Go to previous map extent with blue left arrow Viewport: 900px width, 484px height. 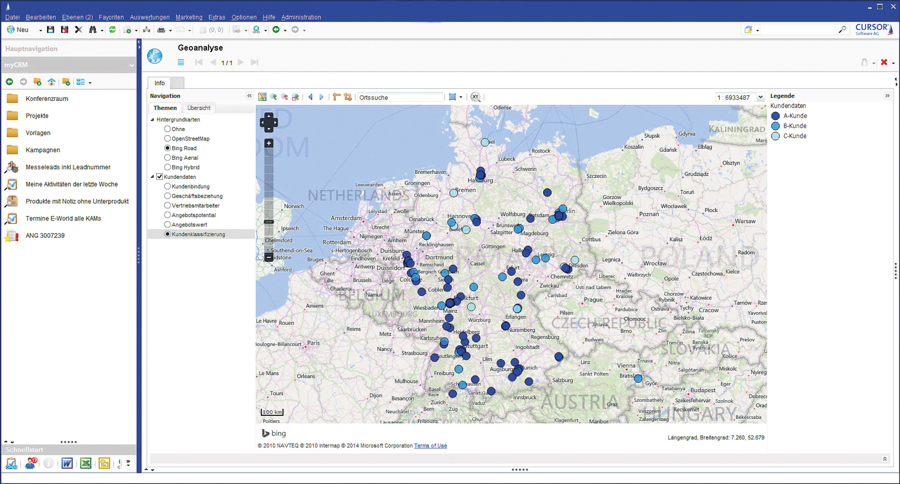(310, 97)
